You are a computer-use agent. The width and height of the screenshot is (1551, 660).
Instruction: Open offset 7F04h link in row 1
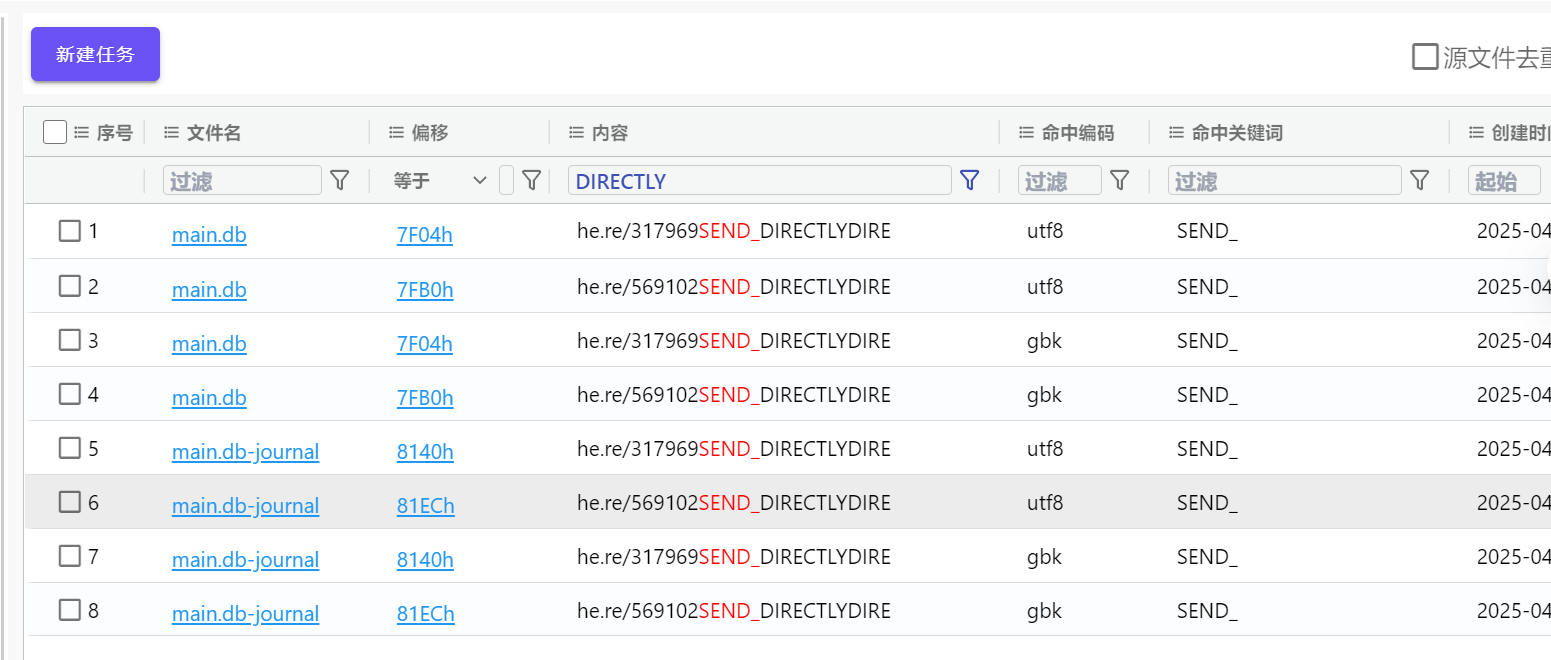tap(424, 236)
